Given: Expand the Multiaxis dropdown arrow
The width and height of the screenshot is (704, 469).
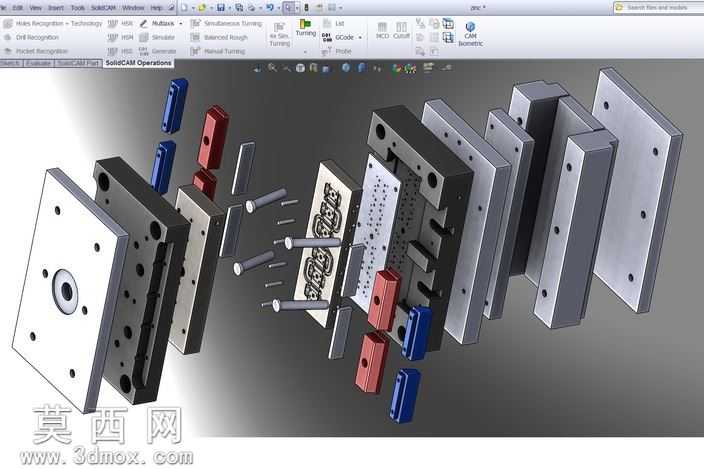Looking at the screenshot, I should 181,24.
